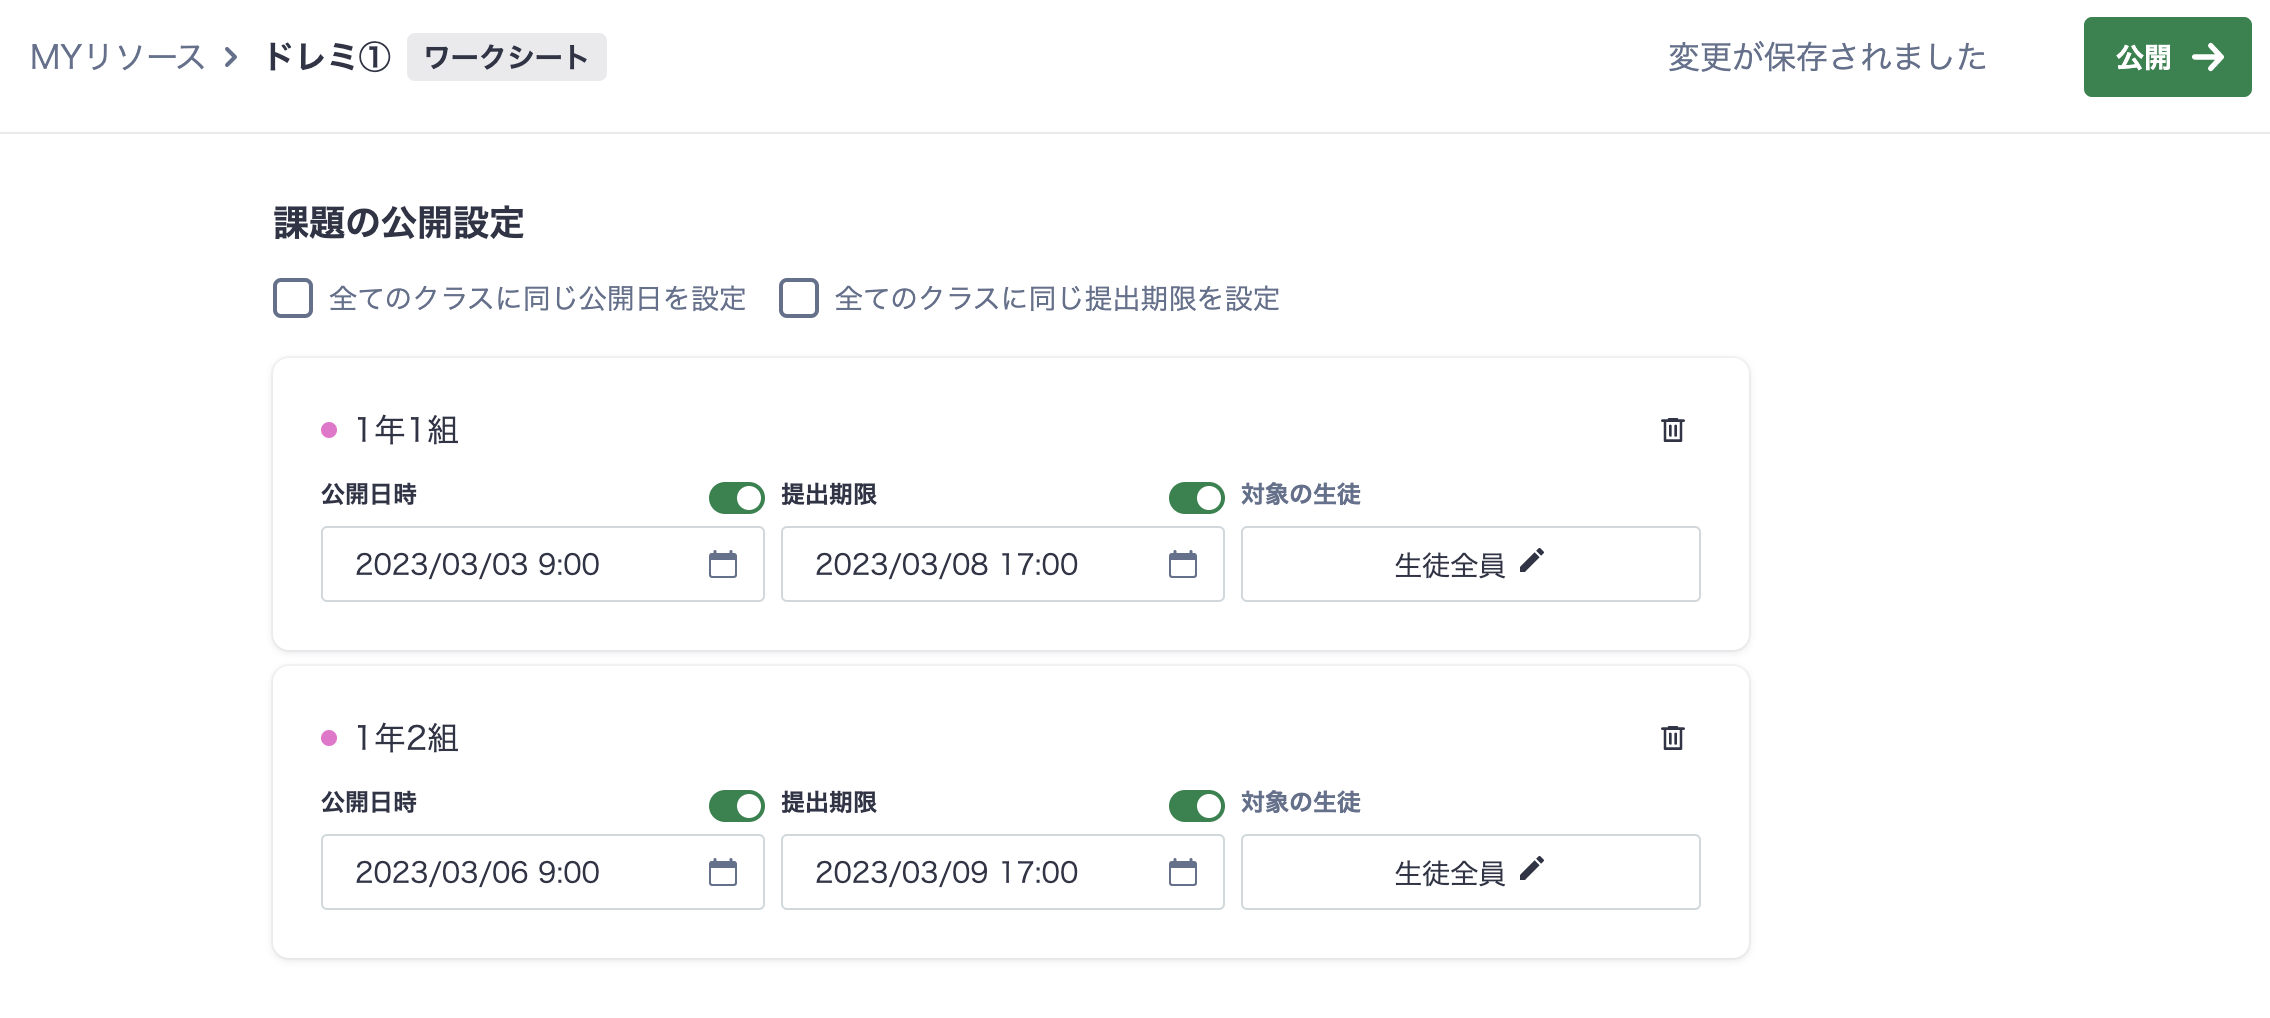
Task: Open the calendar picker for 1年2組 提出期限
Action: pyautogui.click(x=1183, y=872)
